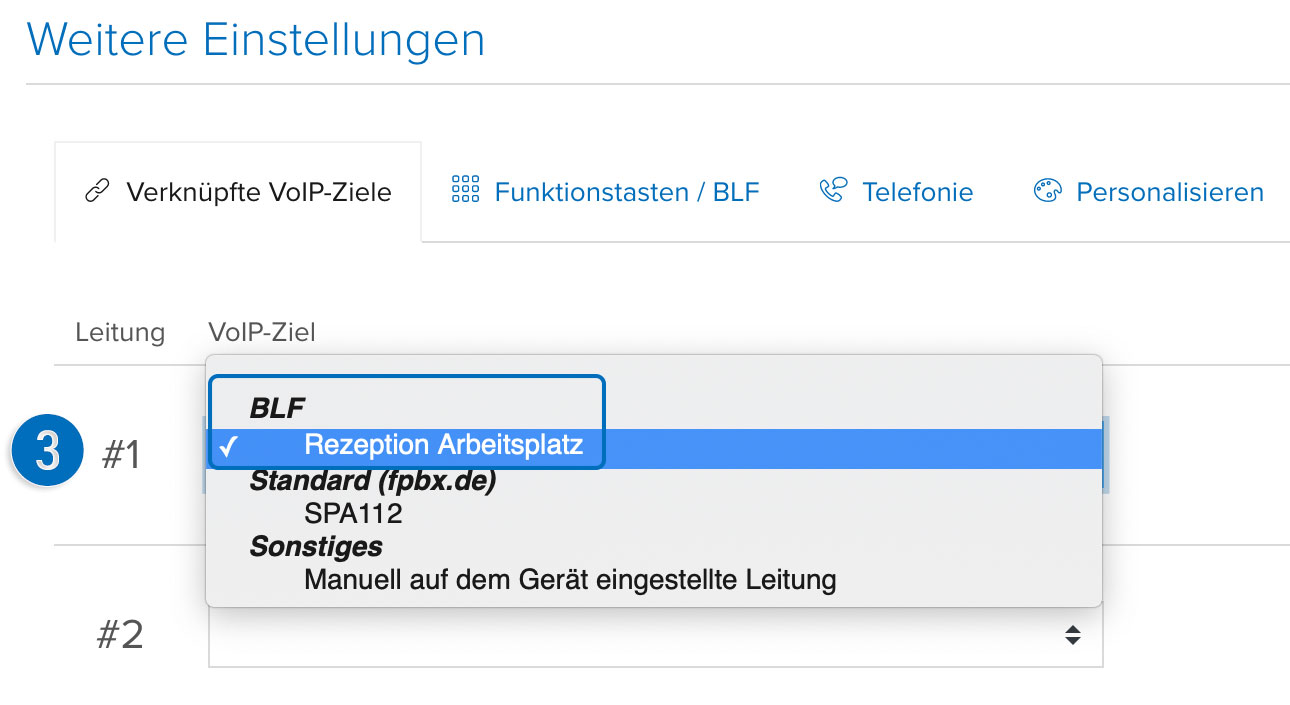This screenshot has height=705, width=1290.
Task: Click the BLF group header in list
Action: tap(277, 407)
